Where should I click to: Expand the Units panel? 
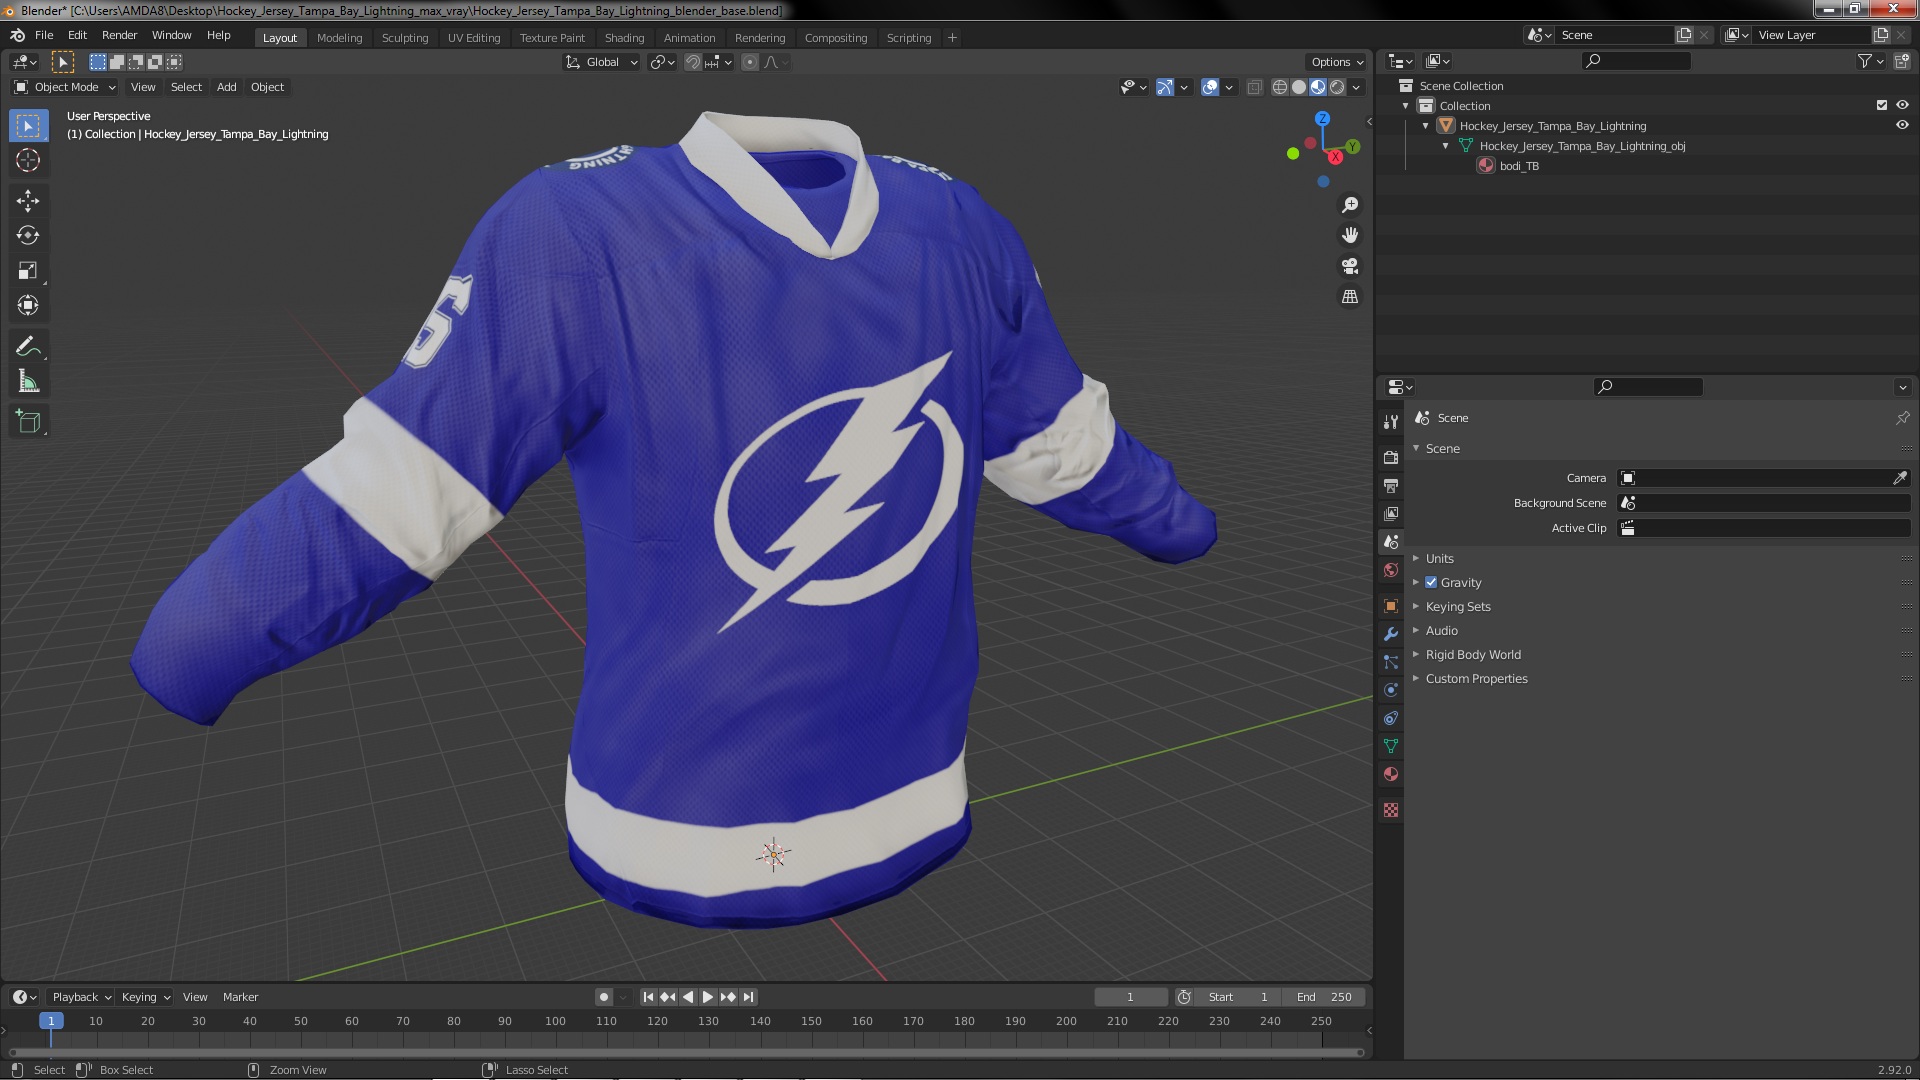pos(1439,558)
